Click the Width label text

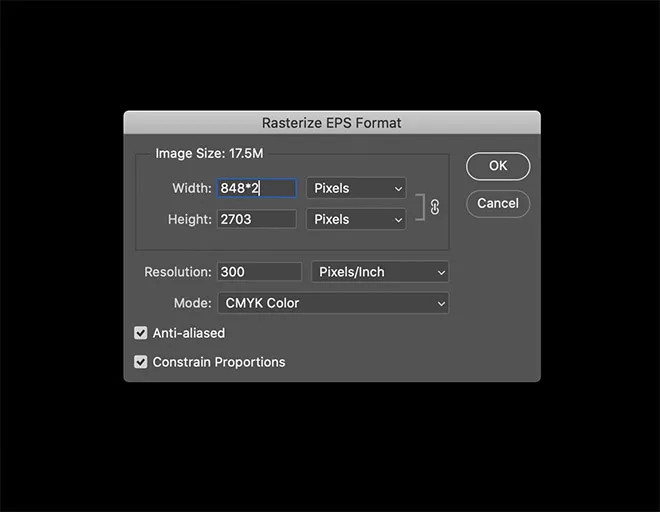click(x=191, y=188)
